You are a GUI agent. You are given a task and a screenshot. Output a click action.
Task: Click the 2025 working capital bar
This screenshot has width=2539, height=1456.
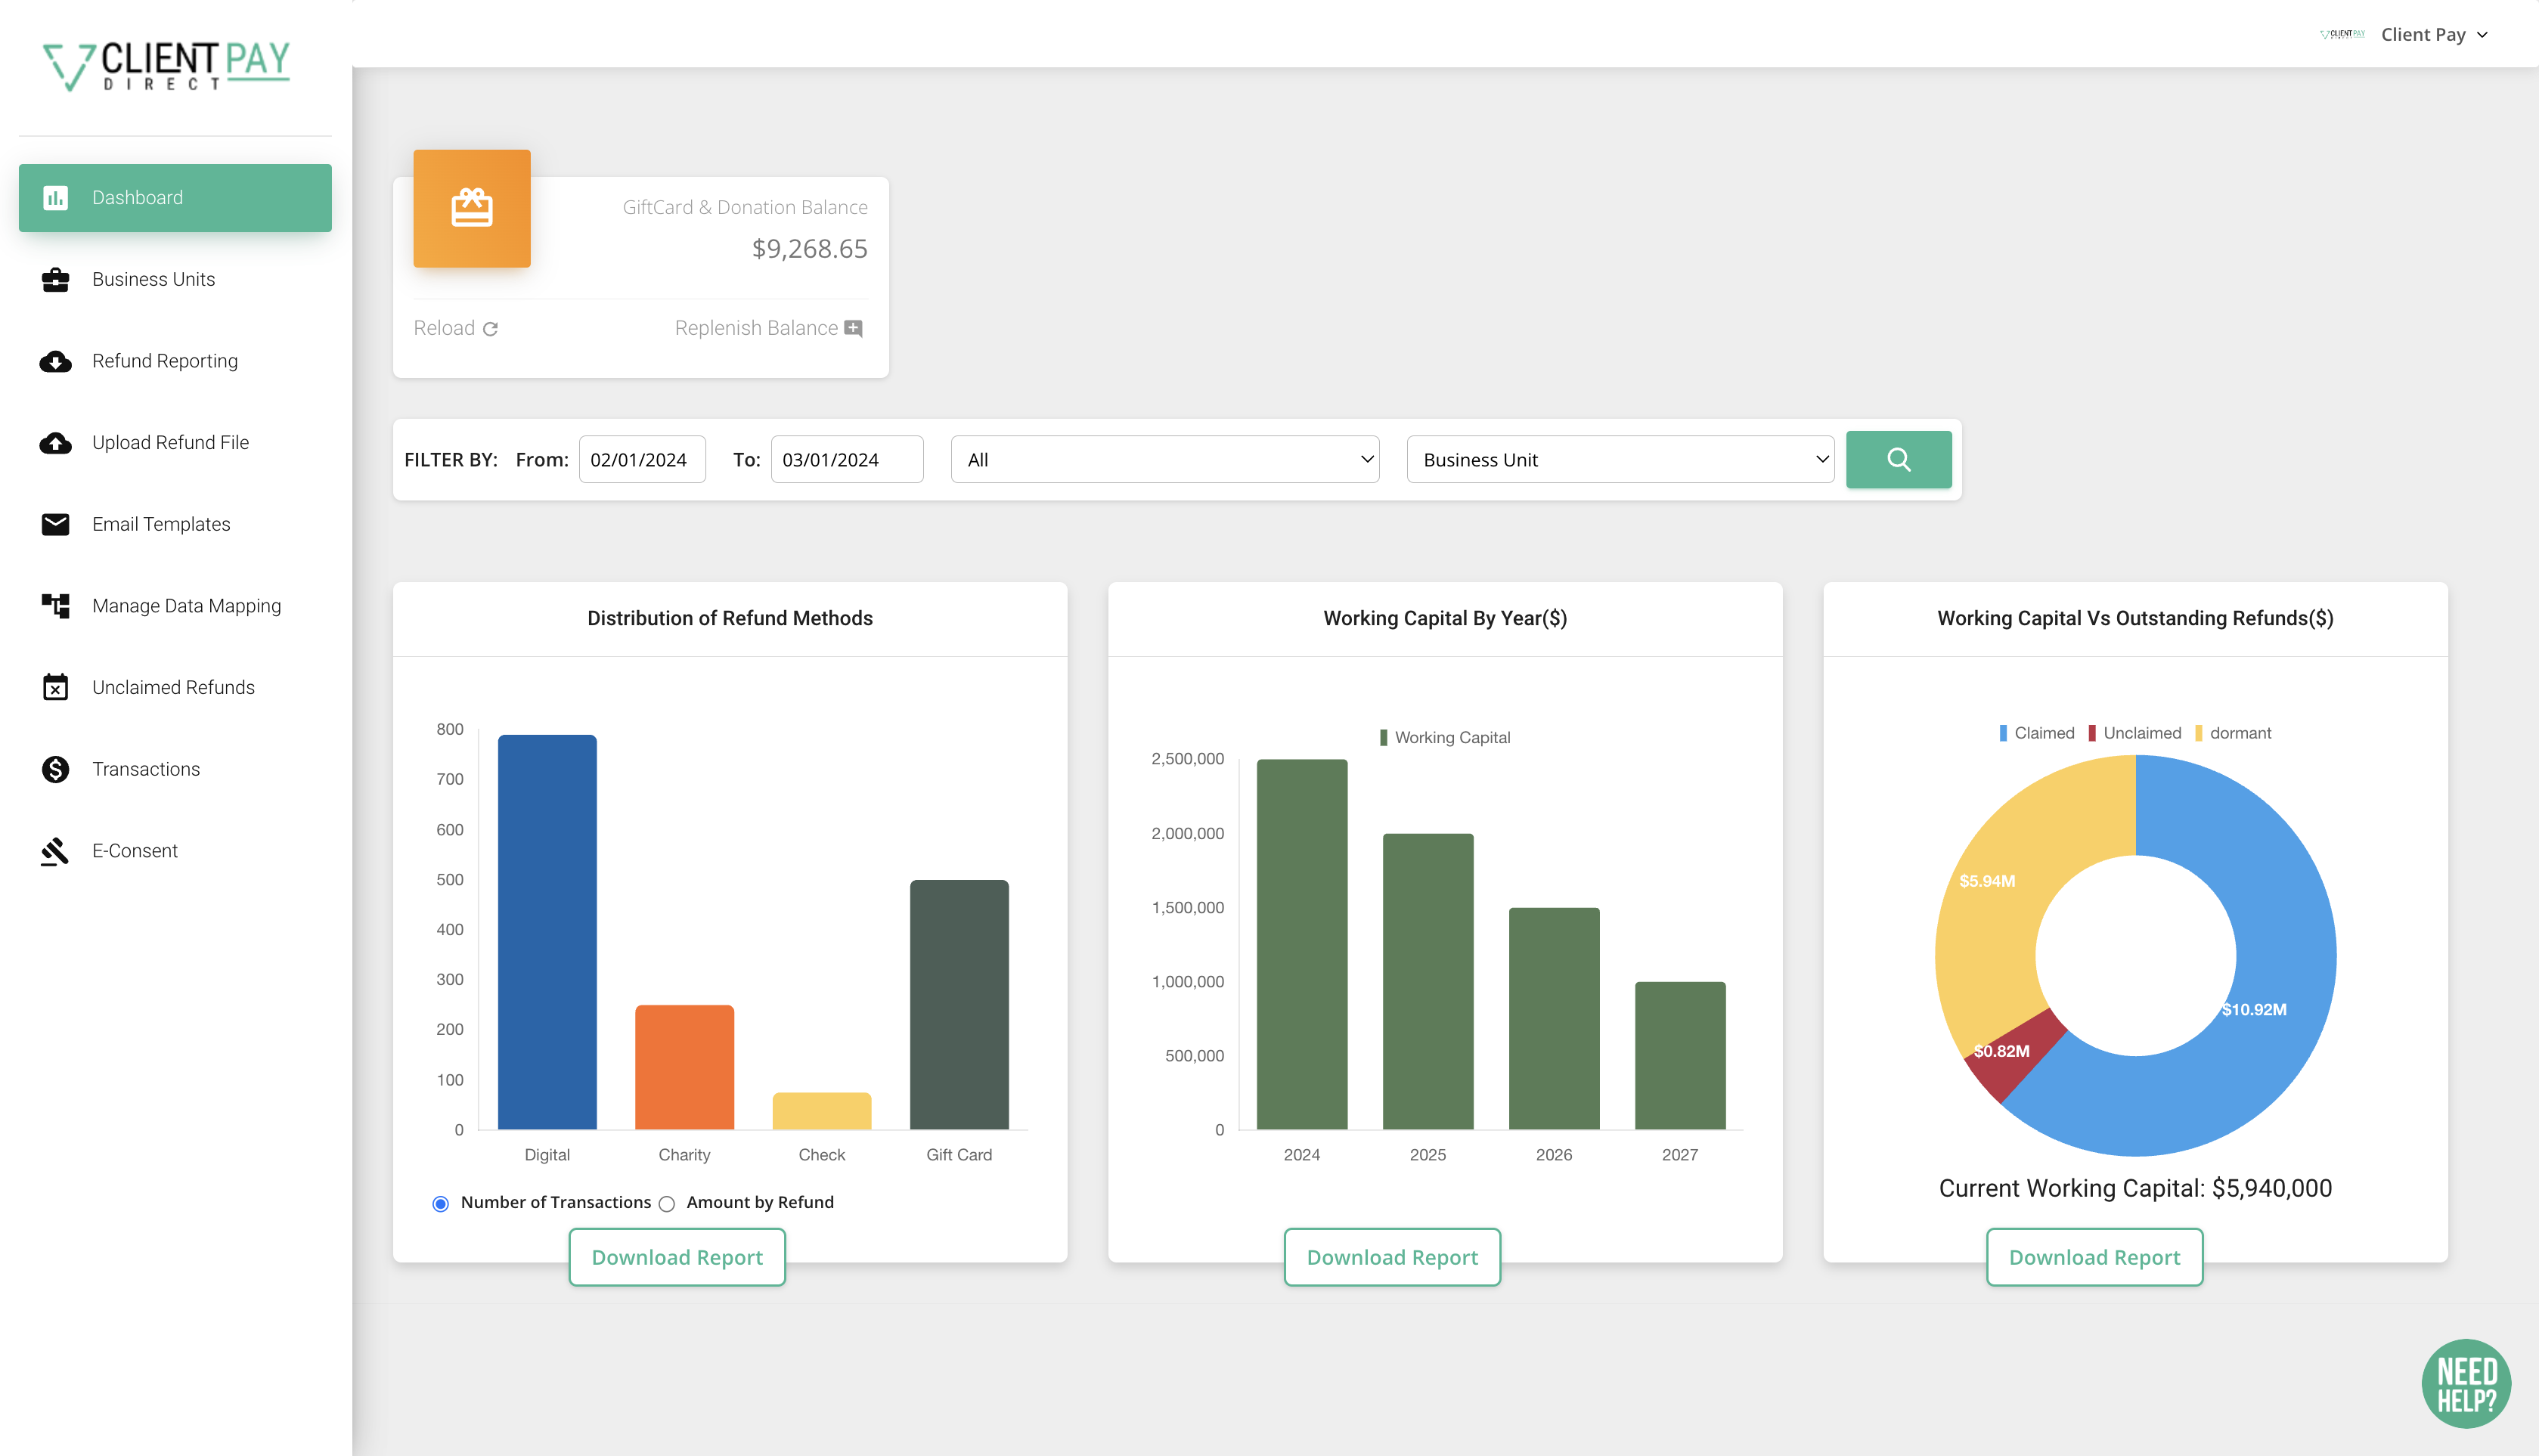point(1428,982)
